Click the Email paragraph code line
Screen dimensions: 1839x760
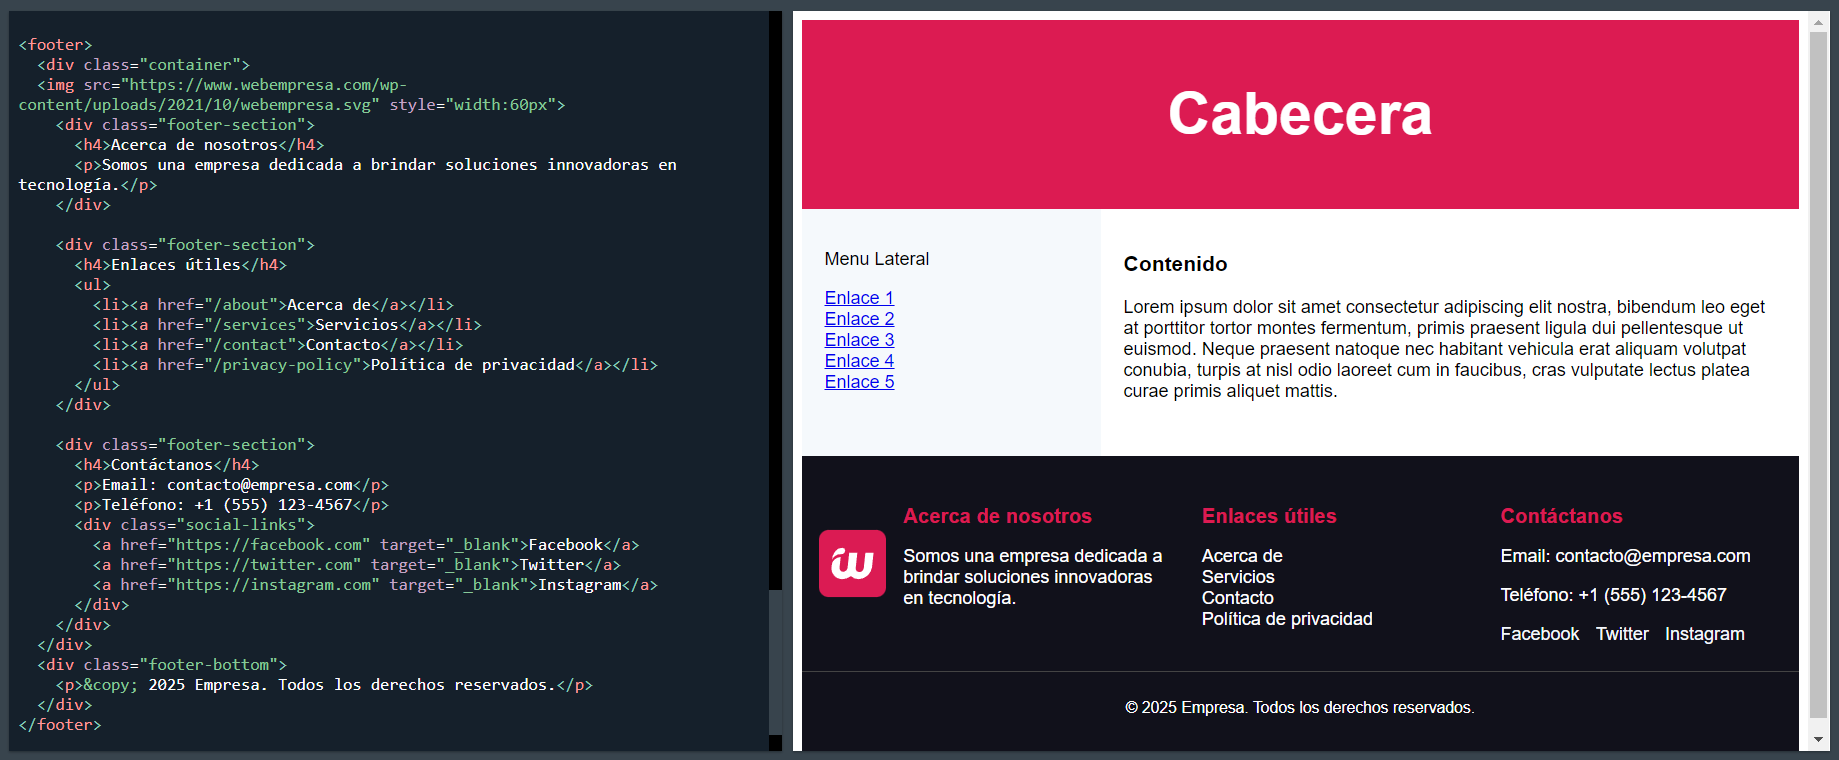tap(231, 485)
